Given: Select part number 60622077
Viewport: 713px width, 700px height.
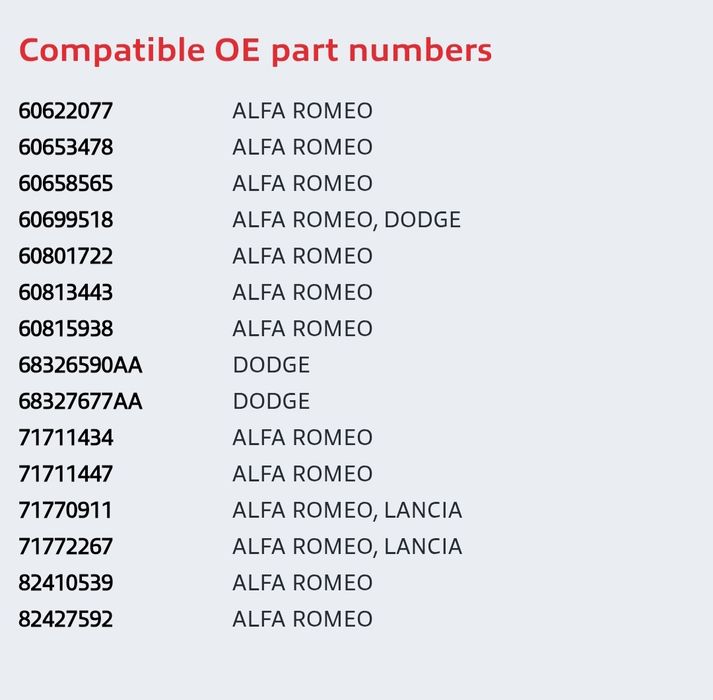Looking at the screenshot, I should tap(65, 111).
